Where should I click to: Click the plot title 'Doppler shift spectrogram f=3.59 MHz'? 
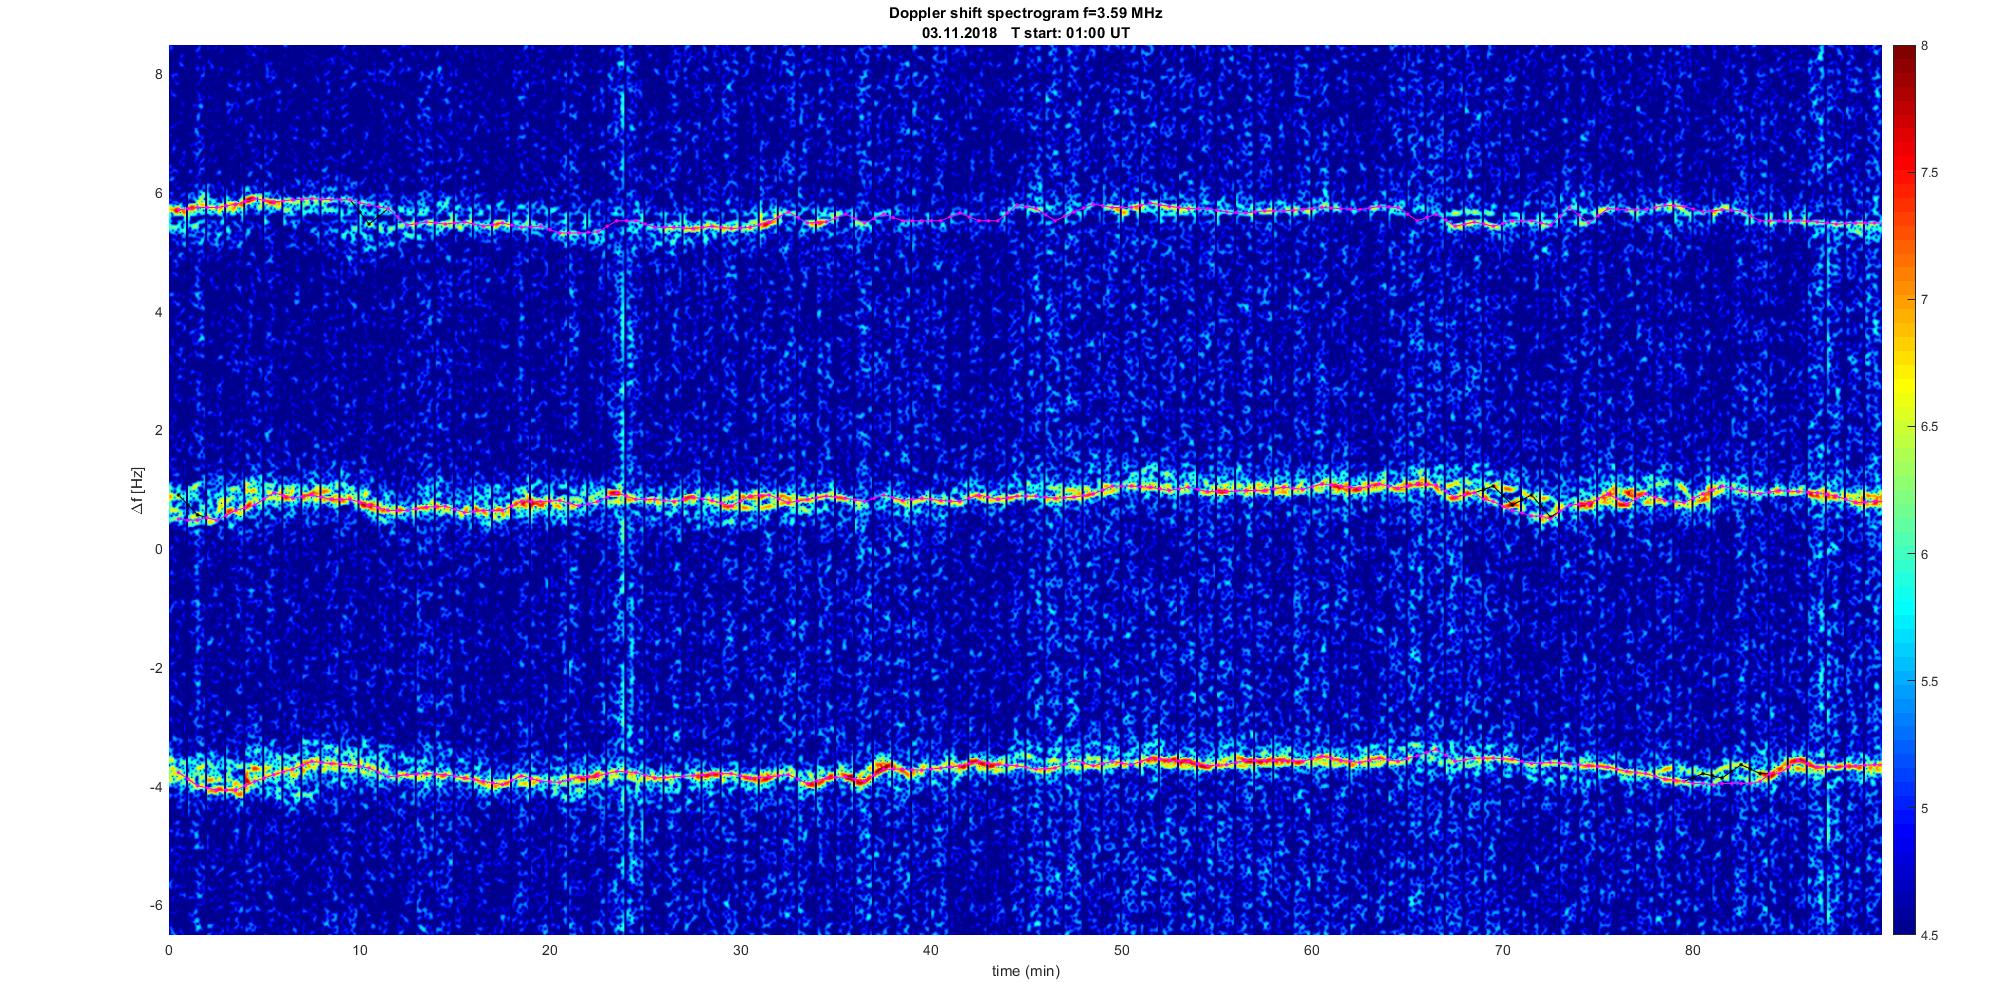(x=1025, y=13)
